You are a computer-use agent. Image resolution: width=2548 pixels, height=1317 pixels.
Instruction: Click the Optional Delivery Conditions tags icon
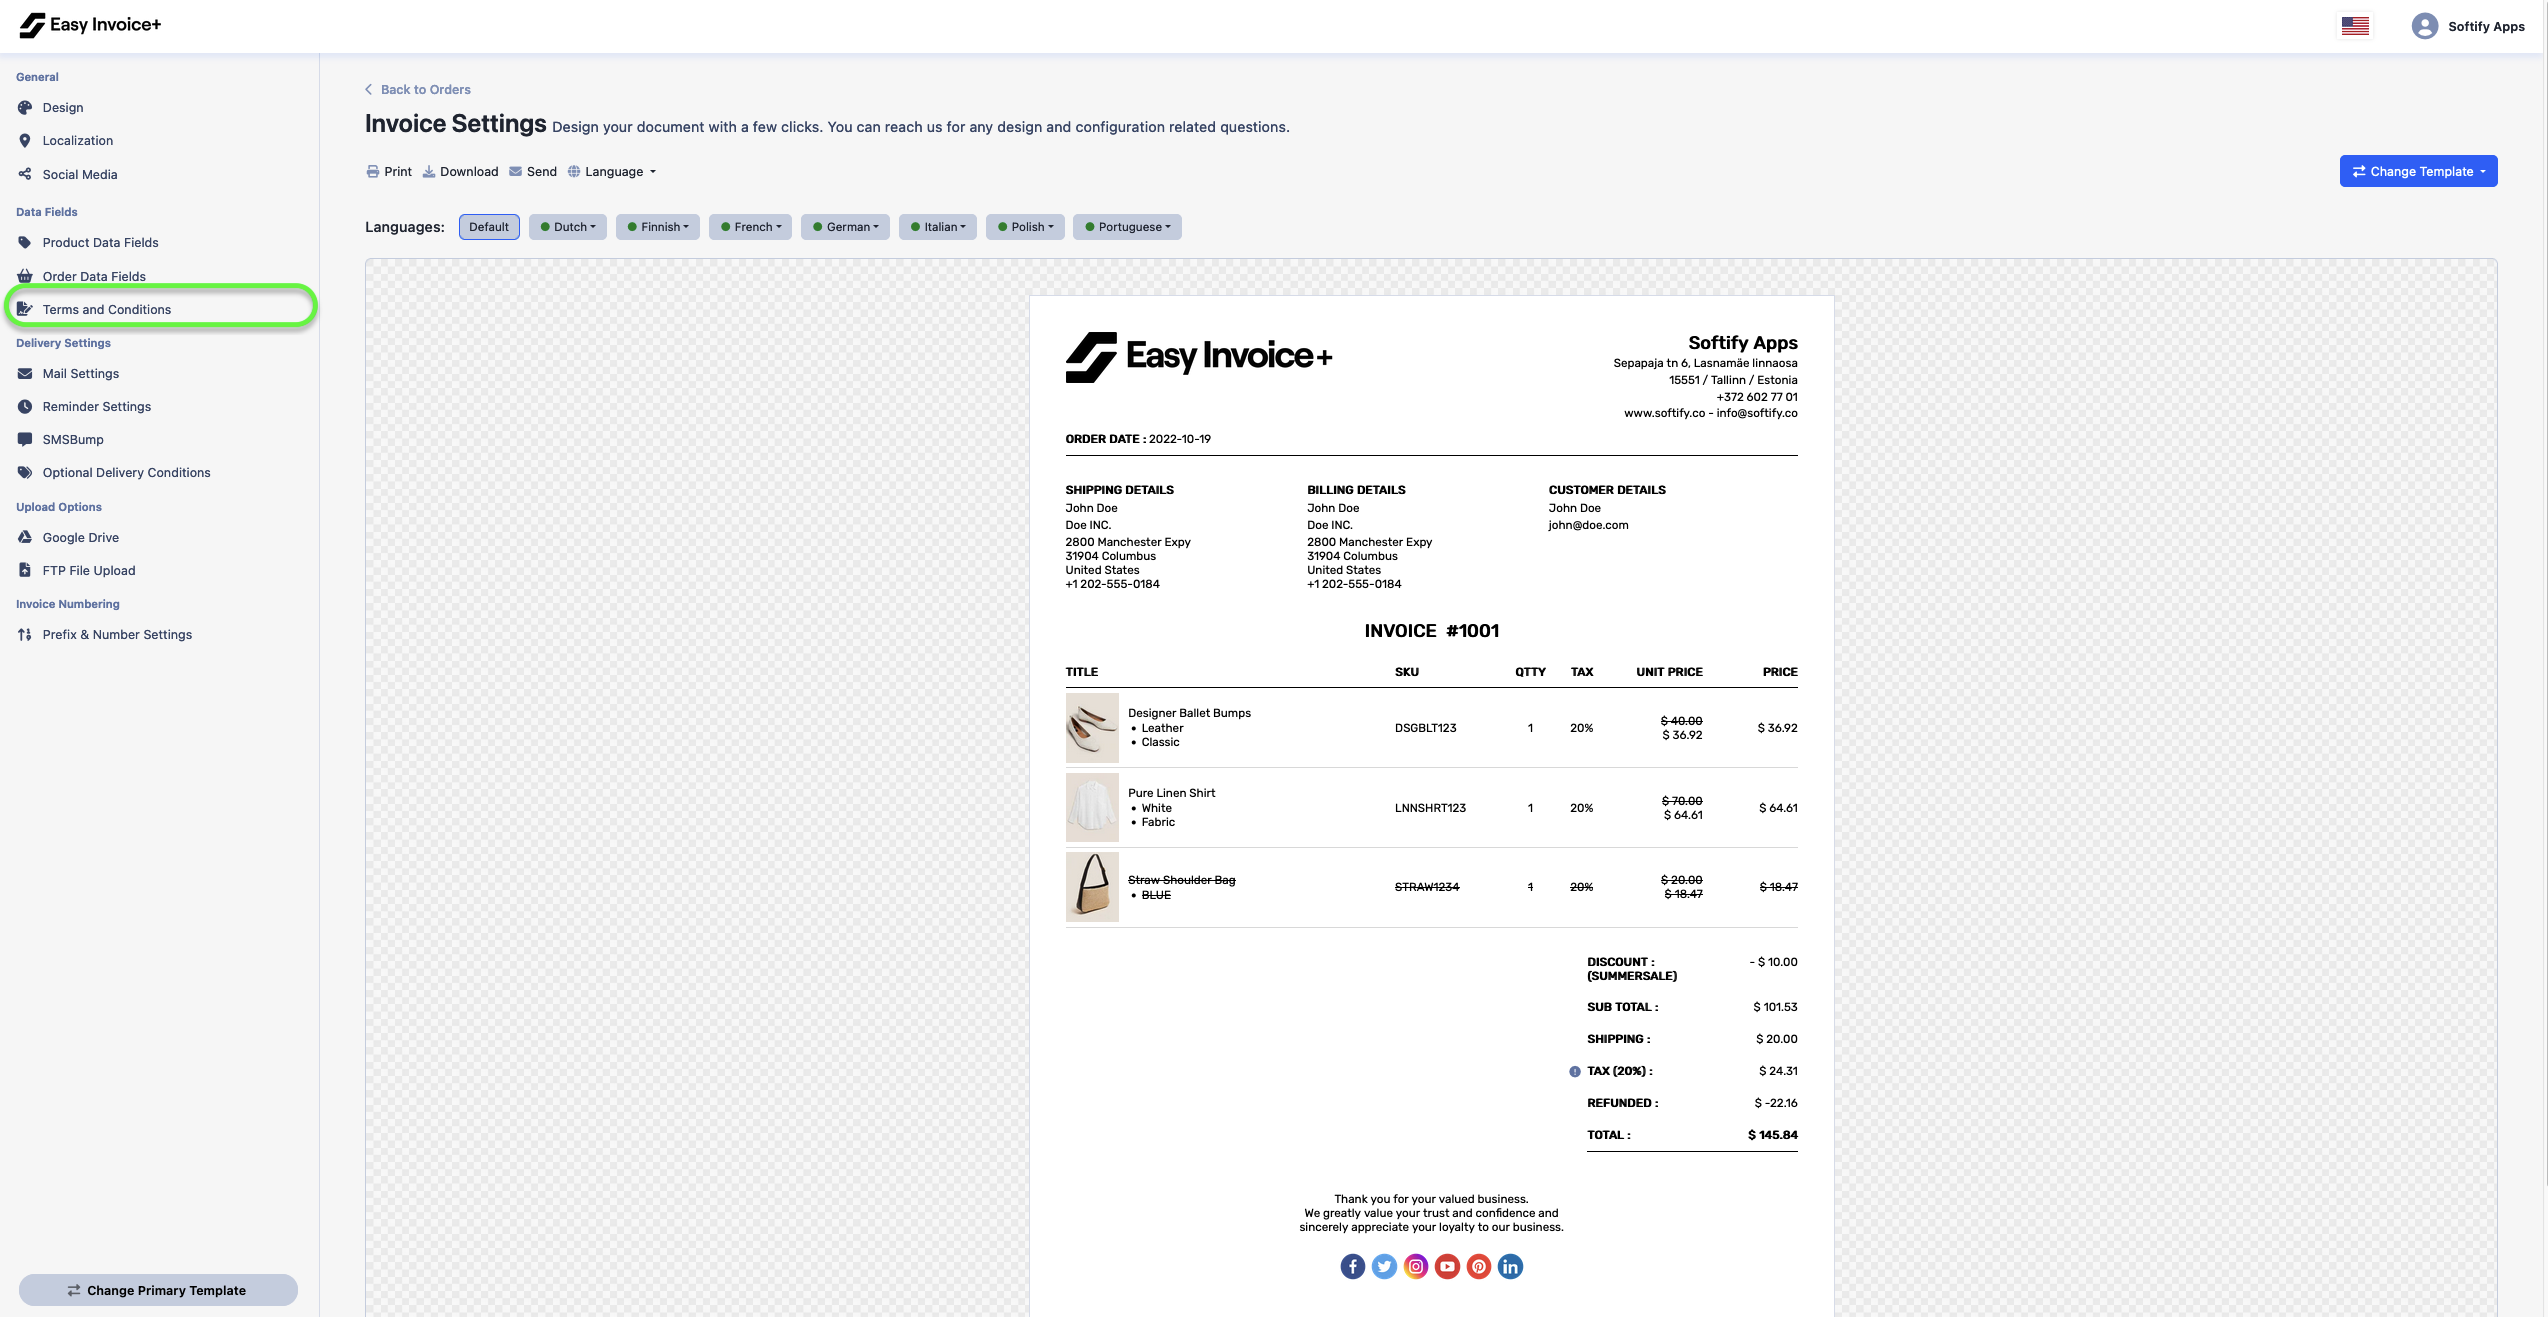(x=25, y=473)
